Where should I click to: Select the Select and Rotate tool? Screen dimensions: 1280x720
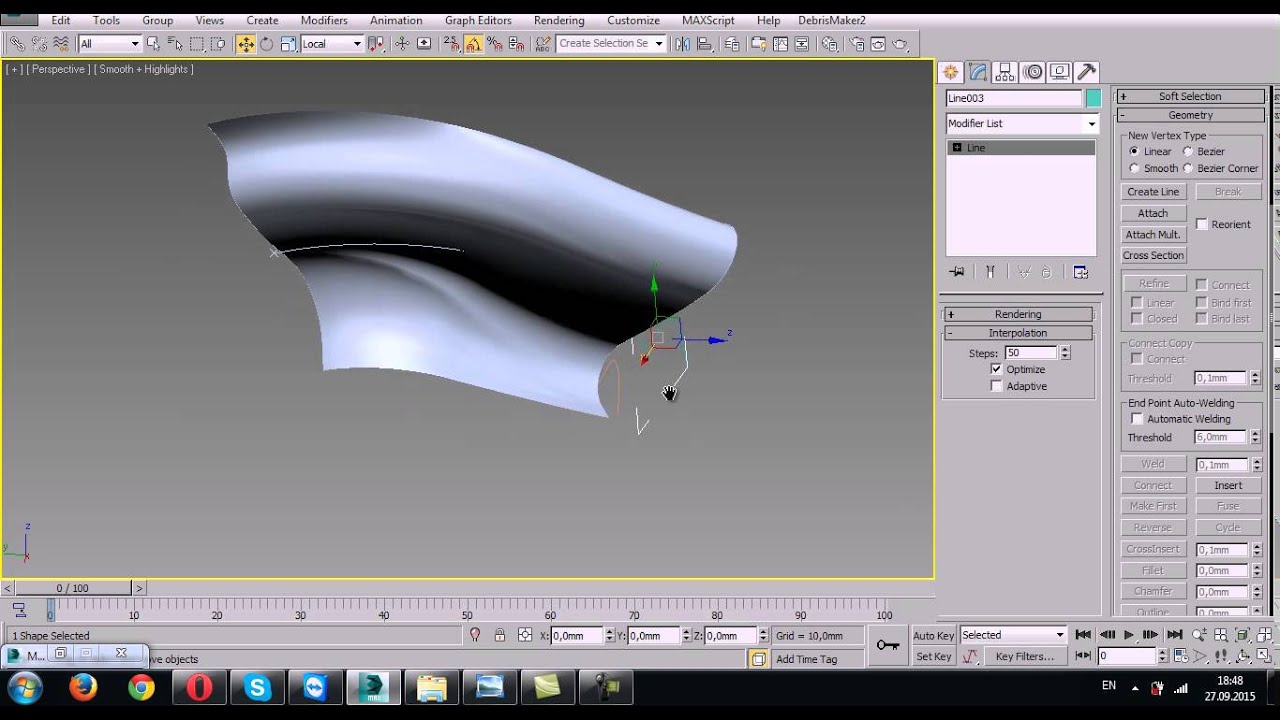(267, 44)
